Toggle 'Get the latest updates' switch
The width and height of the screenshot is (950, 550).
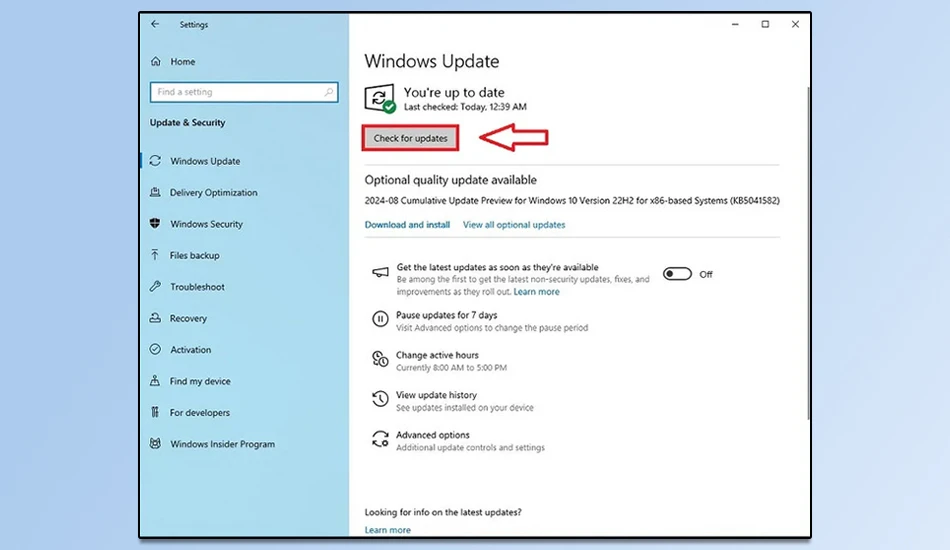(x=677, y=274)
